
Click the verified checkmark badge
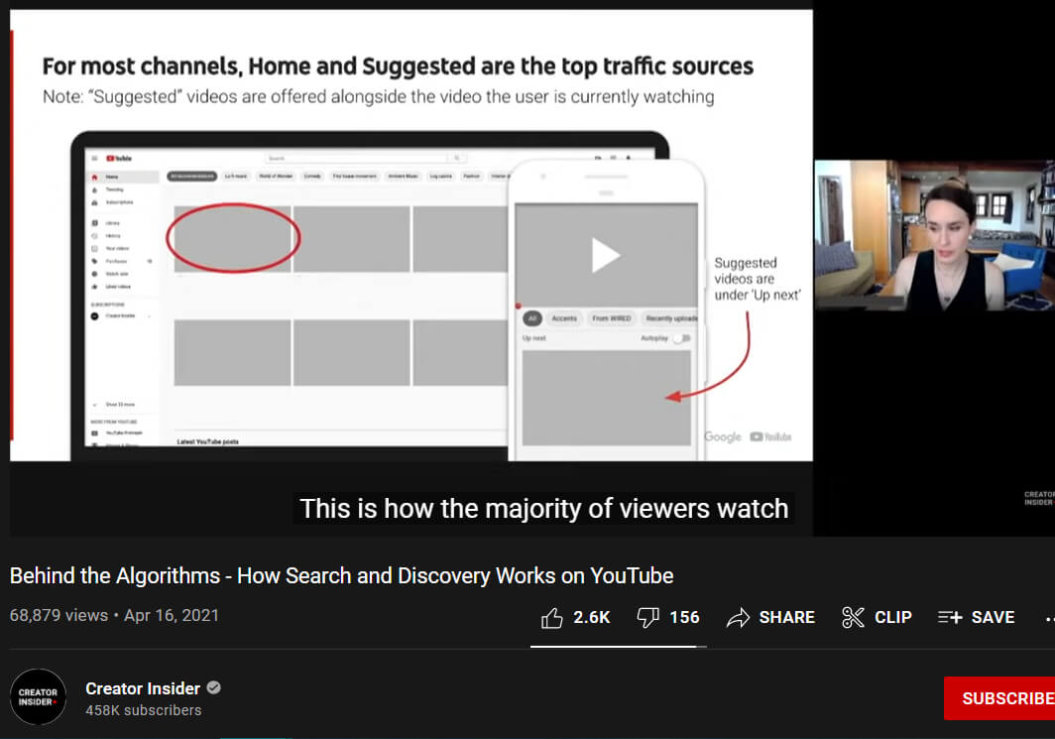[x=214, y=688]
